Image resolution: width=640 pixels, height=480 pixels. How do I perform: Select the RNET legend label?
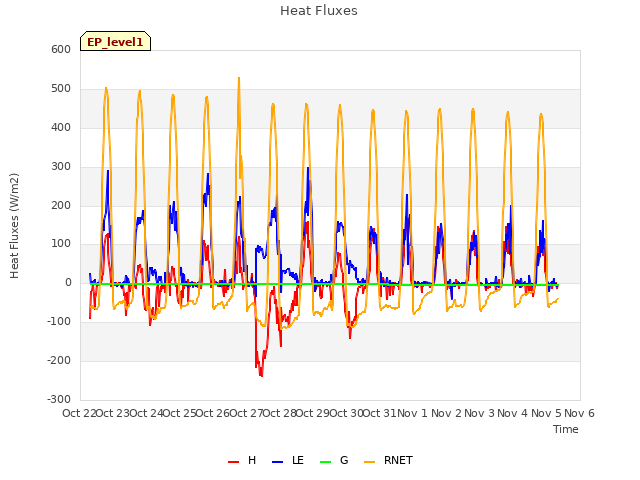click(x=398, y=460)
